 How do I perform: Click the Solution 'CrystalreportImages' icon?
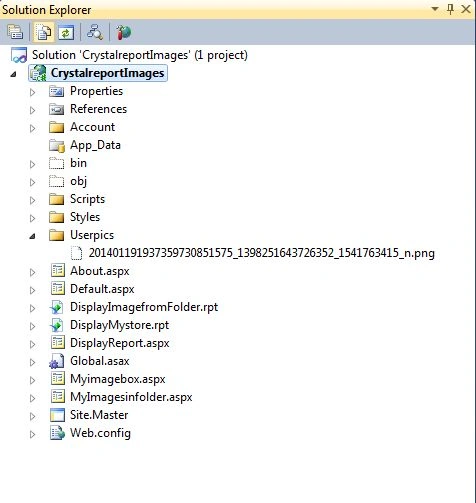[x=19, y=55]
